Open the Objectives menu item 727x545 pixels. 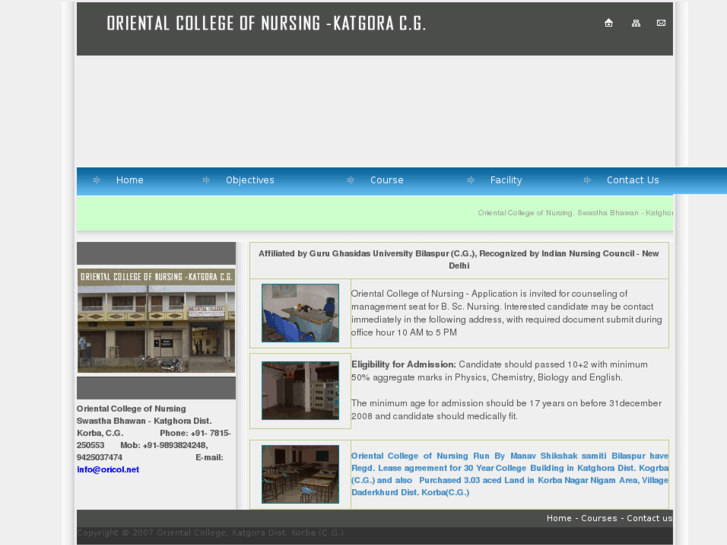tap(250, 180)
